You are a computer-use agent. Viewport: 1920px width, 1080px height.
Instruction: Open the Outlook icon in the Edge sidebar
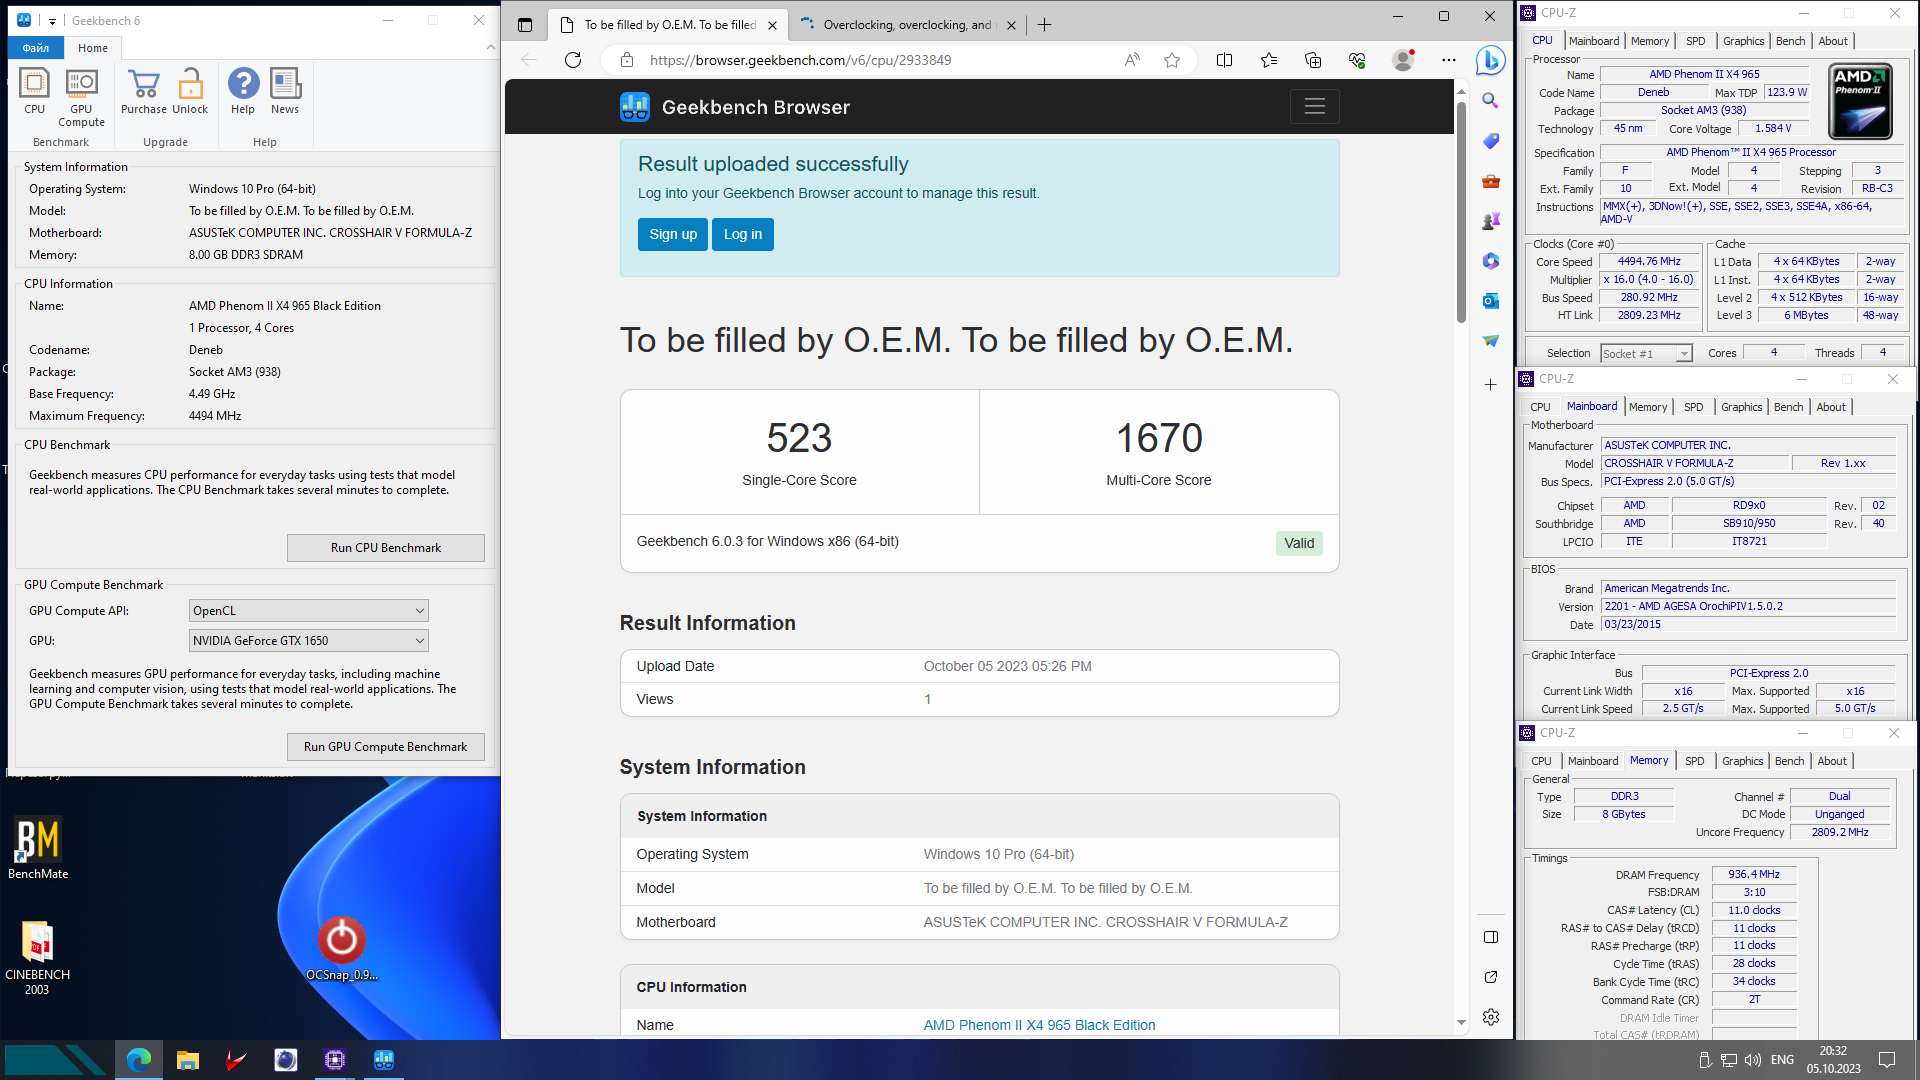[x=1490, y=301]
